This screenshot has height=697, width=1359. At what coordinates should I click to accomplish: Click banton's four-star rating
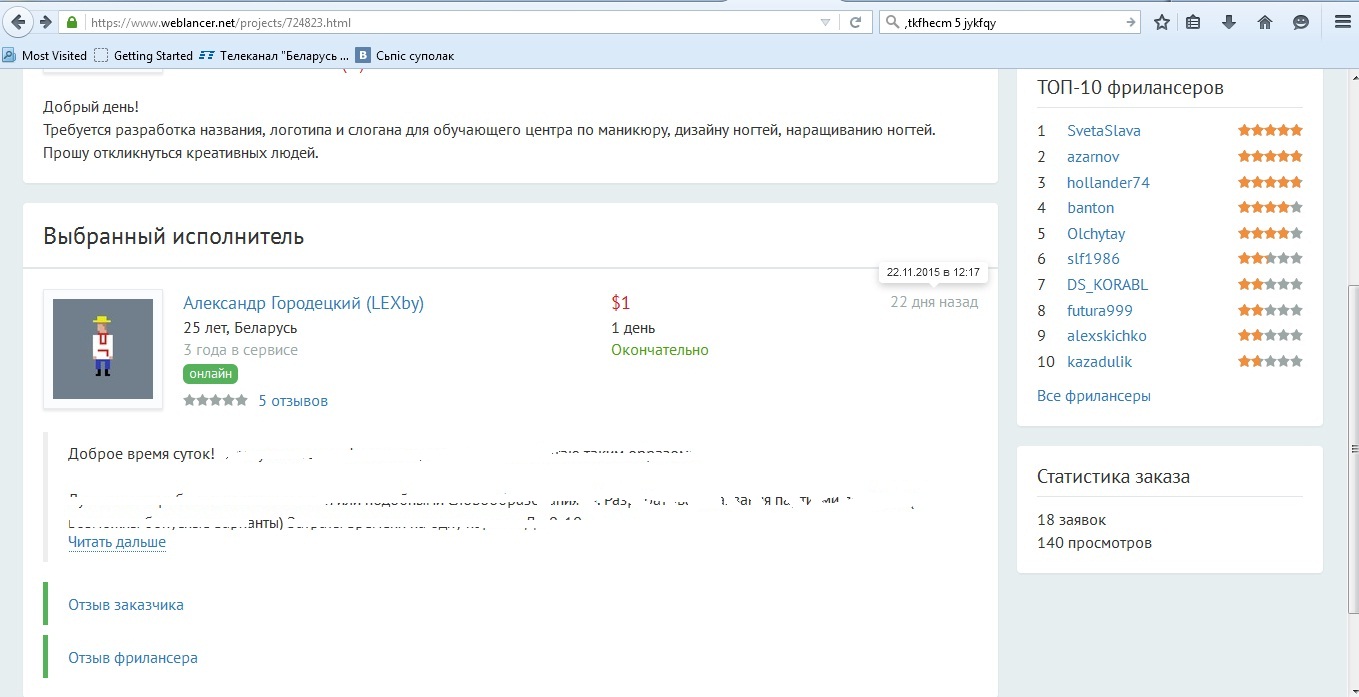1270,207
